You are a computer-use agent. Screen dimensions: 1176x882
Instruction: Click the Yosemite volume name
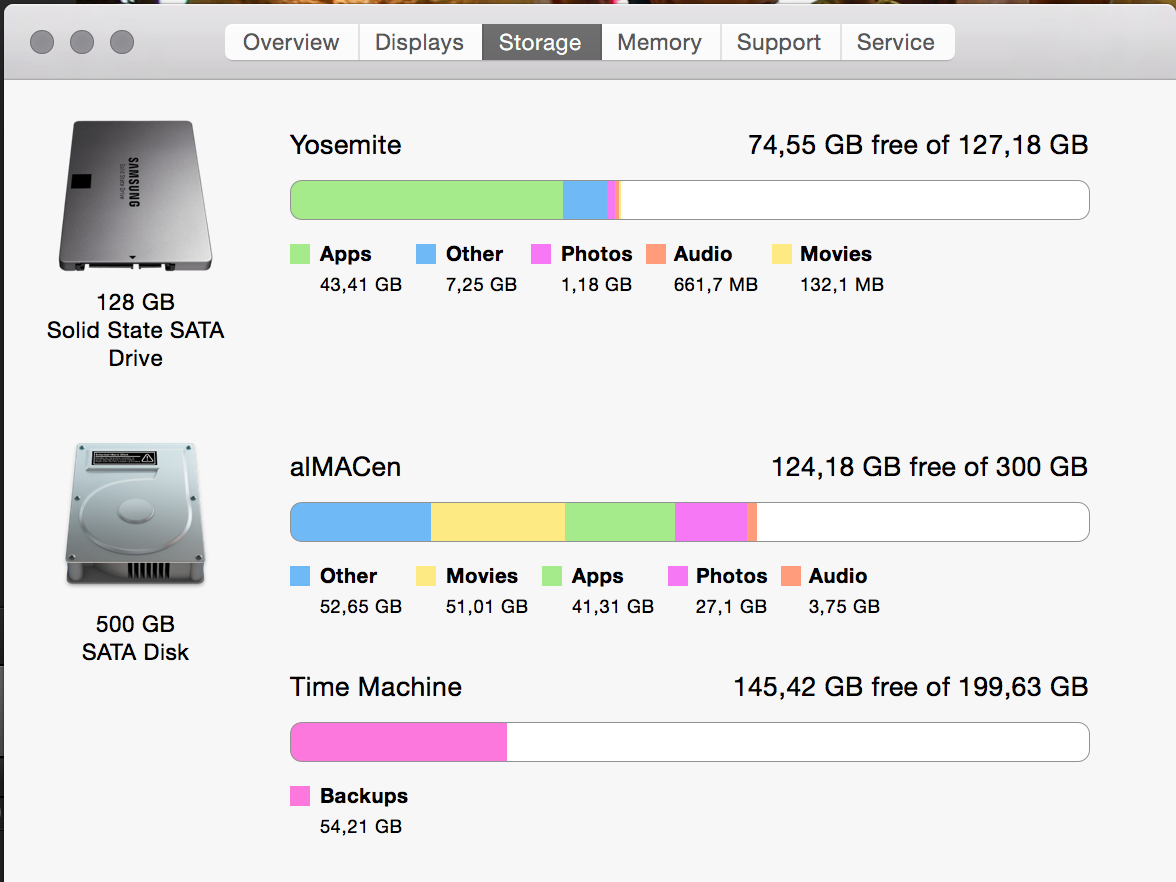pyautogui.click(x=346, y=145)
